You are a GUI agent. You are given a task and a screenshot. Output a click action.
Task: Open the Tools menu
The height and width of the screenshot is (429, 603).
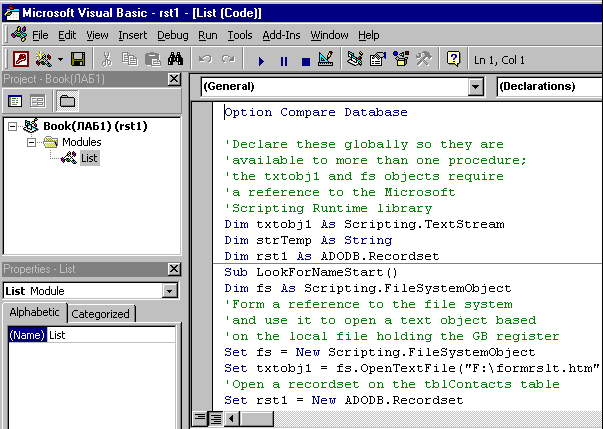click(x=240, y=35)
